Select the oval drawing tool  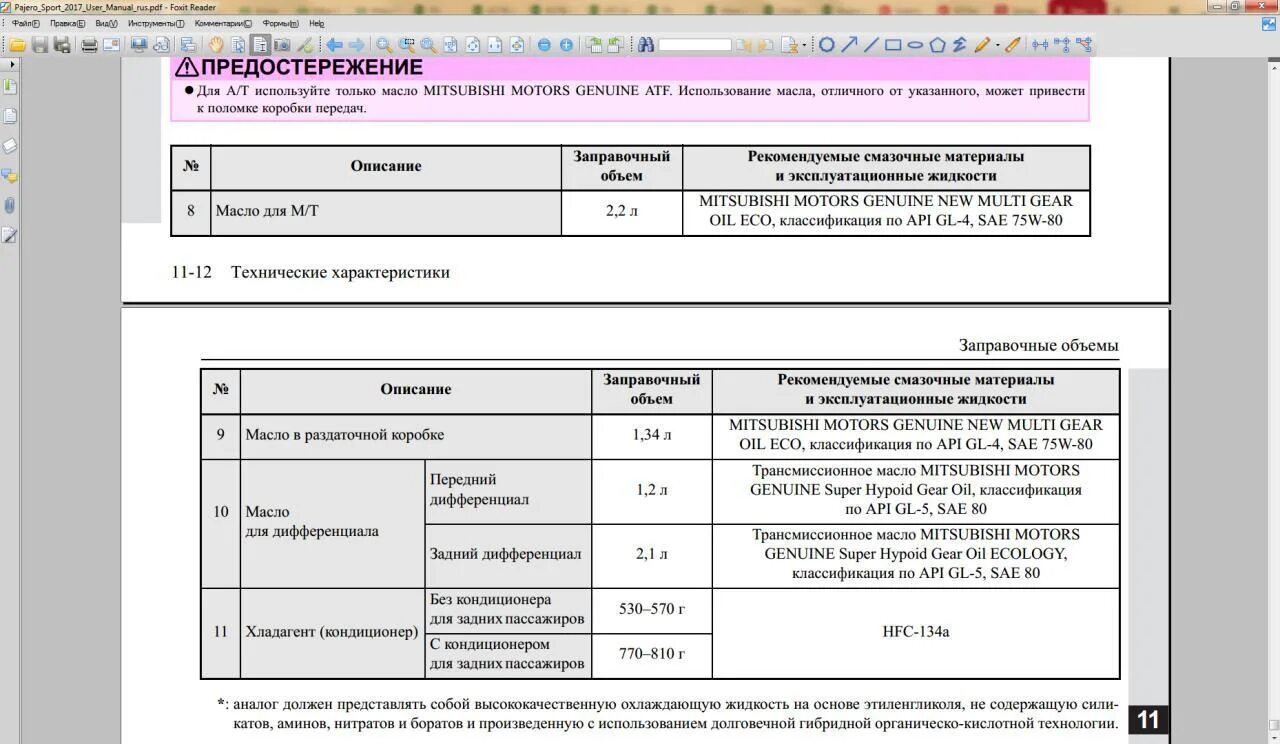coord(915,45)
